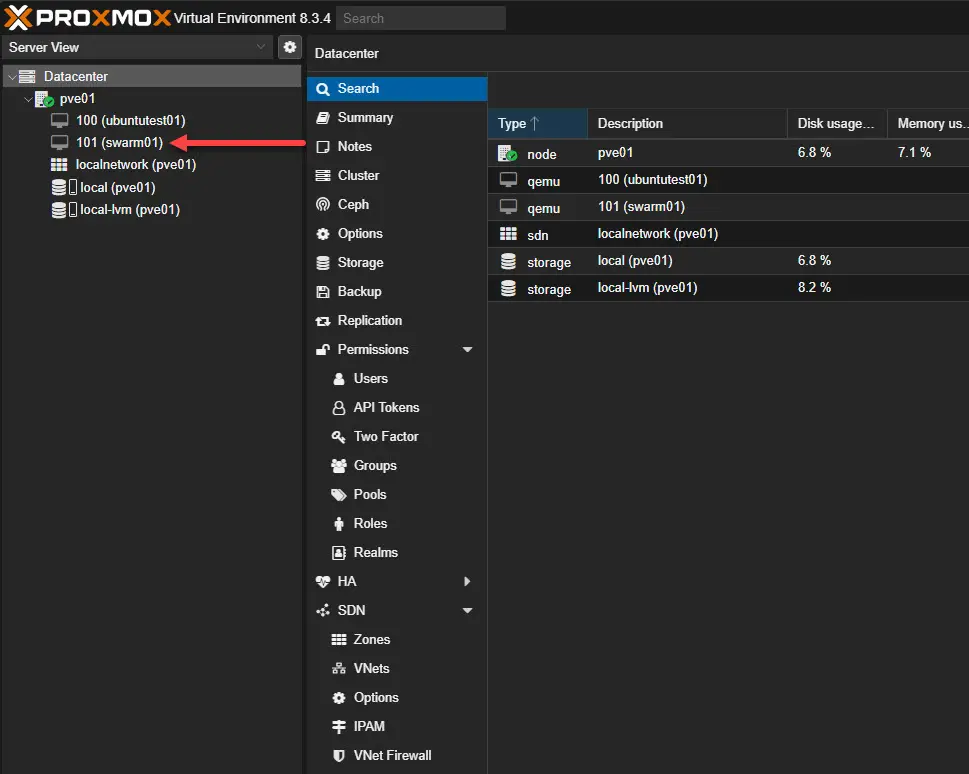This screenshot has height=774, width=969.
Task: Click the Datacenter panel title
Action: coord(347,54)
